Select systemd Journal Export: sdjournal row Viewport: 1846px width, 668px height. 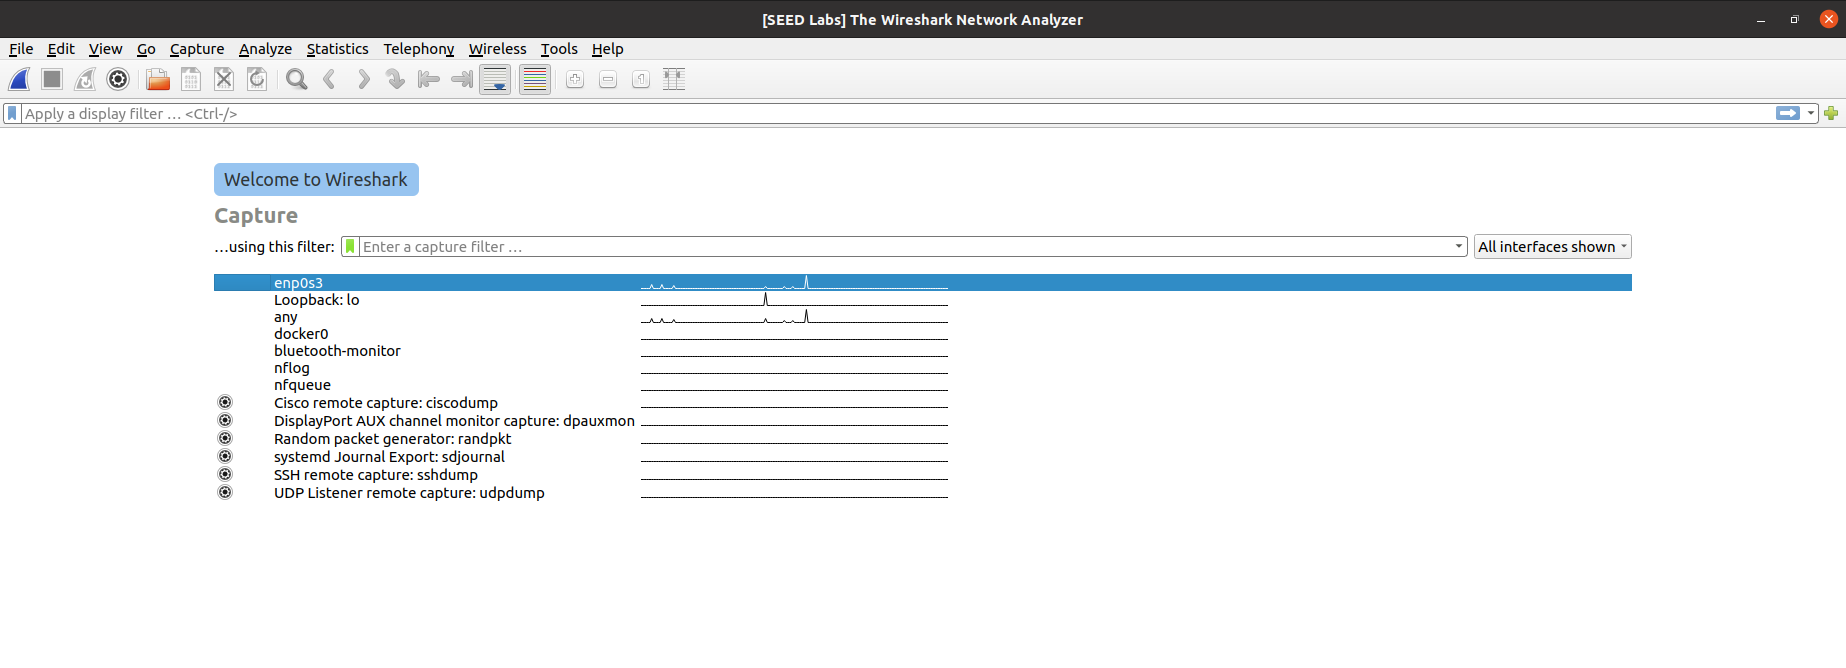tap(923, 457)
